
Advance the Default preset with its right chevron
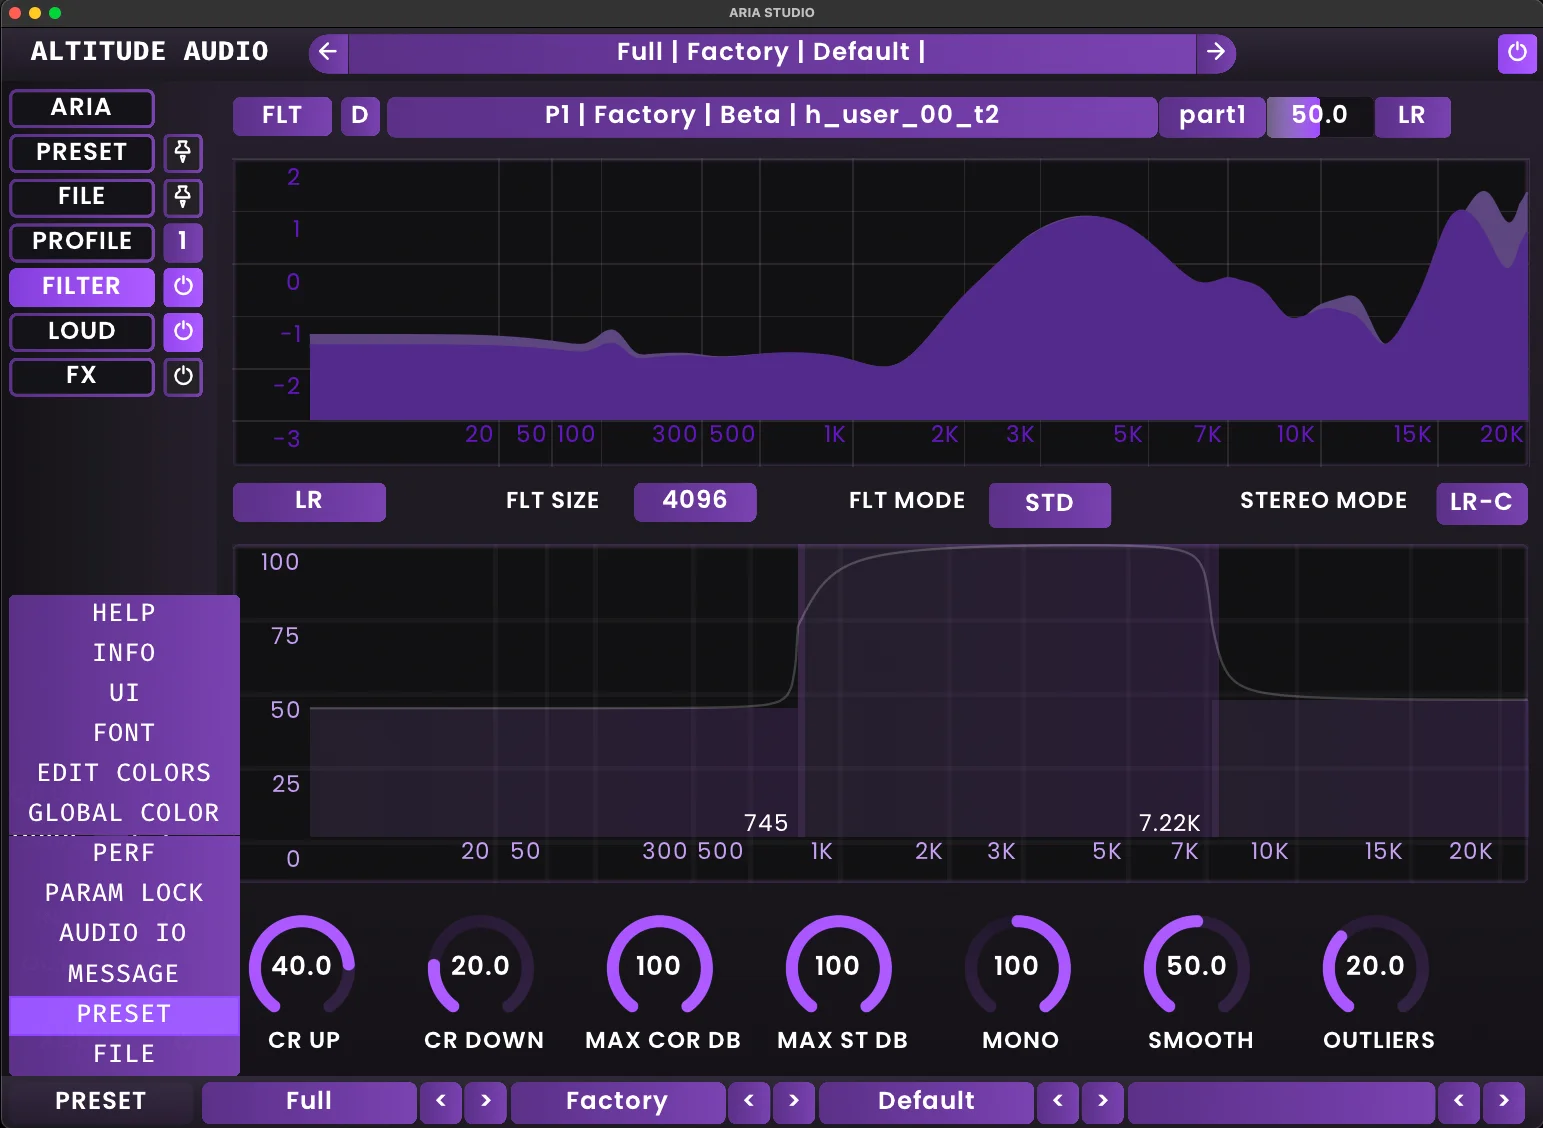point(1103,1101)
